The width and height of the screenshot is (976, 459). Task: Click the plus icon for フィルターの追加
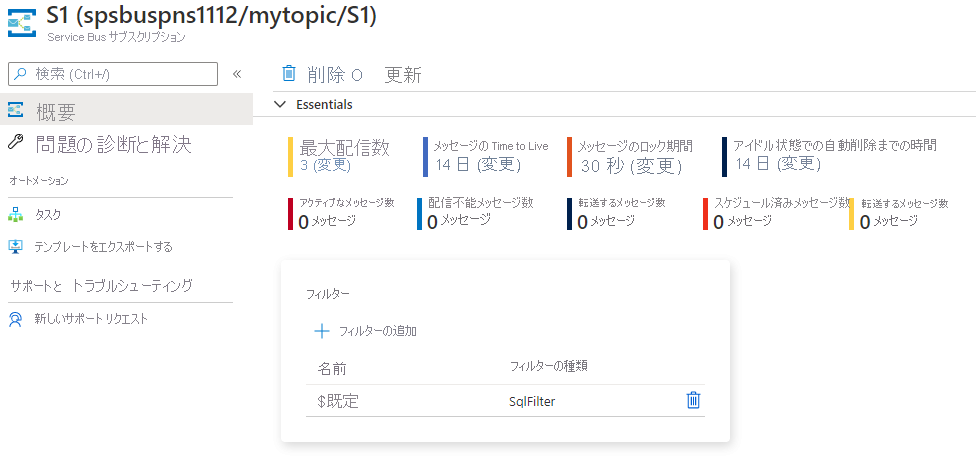pos(322,331)
